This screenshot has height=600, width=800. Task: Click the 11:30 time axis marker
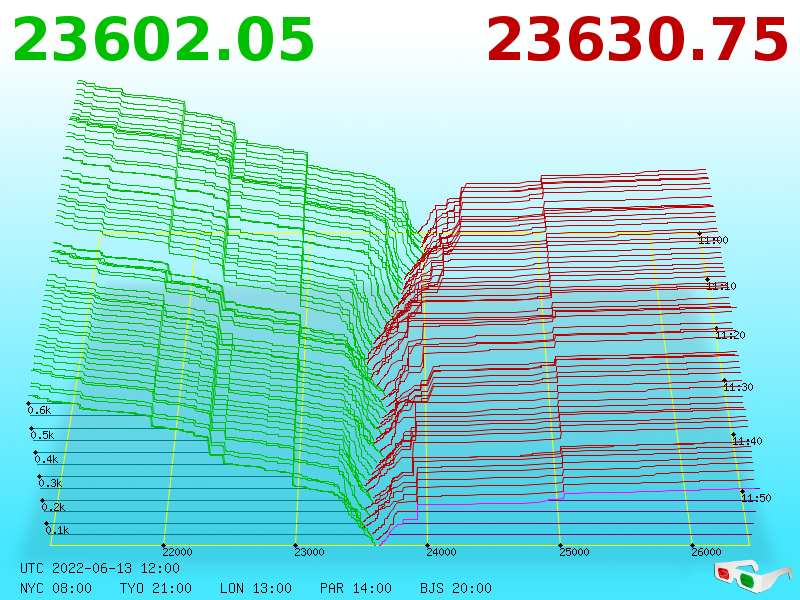click(738, 387)
